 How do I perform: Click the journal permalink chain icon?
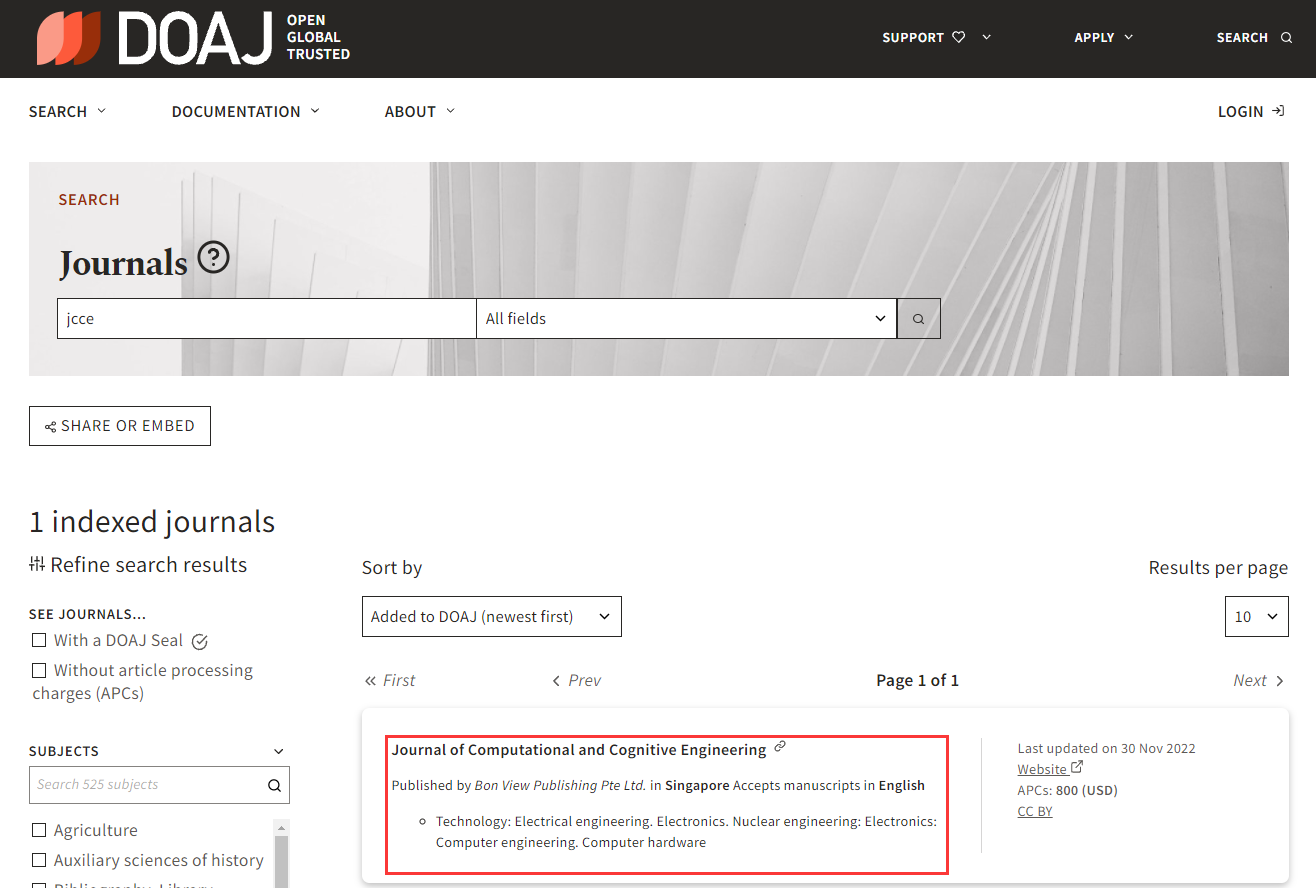780,746
